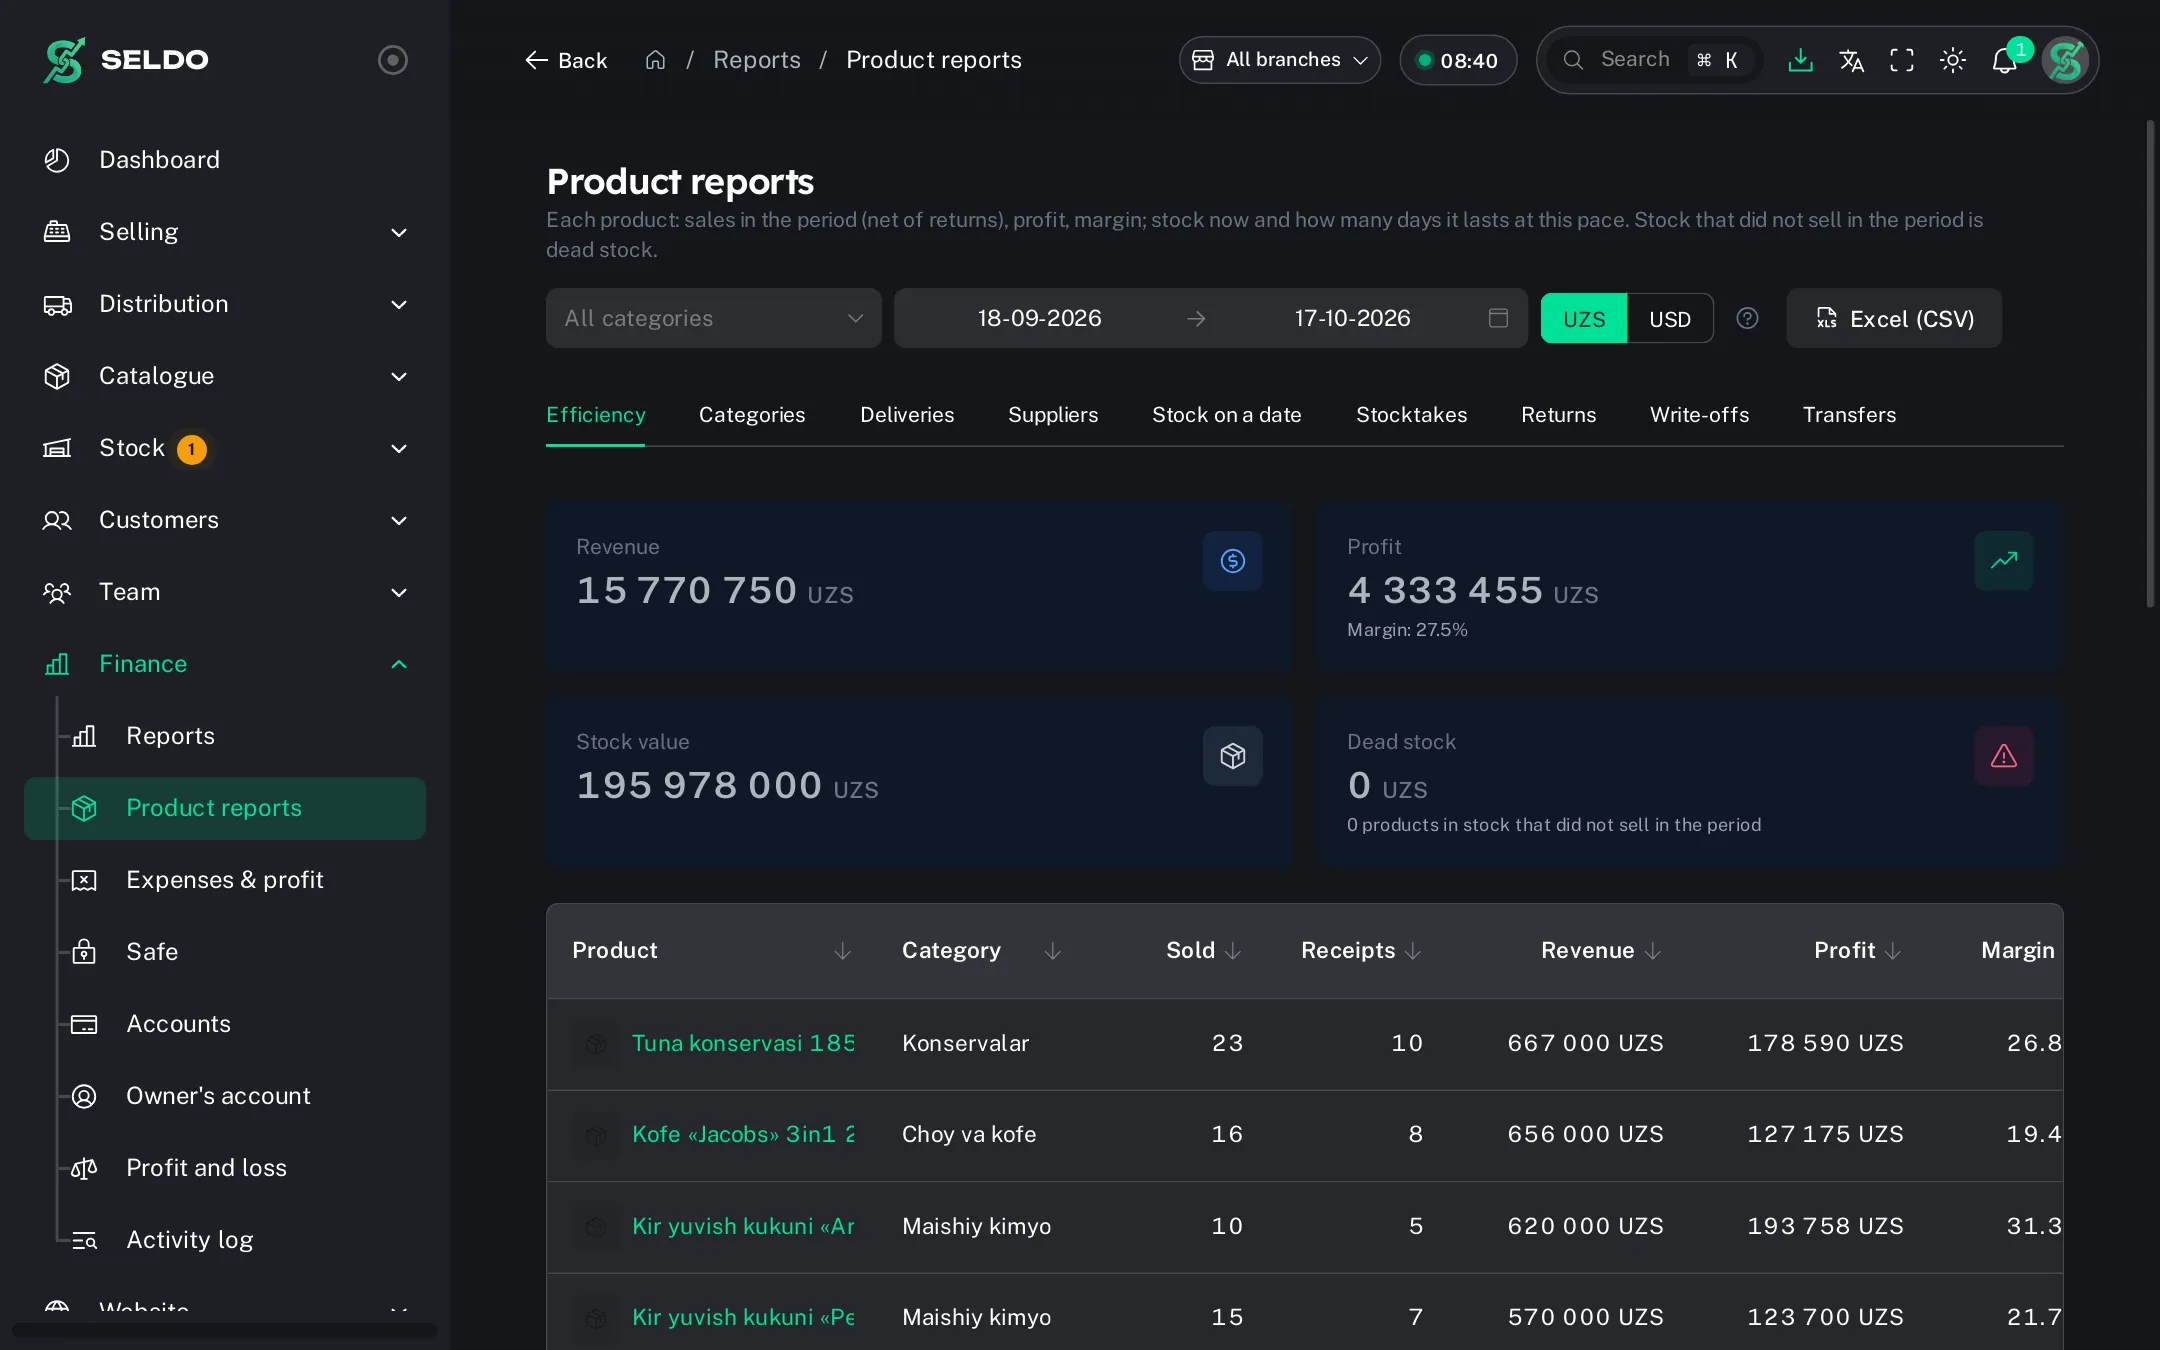This screenshot has height=1350, width=2160.
Task: Open the Stocktakes tab
Action: (x=1411, y=415)
